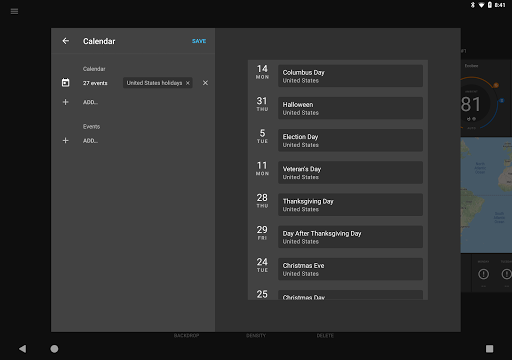The image size is (512, 360).
Task: Open Day After Thanksgiving Day event
Action: 350,237
